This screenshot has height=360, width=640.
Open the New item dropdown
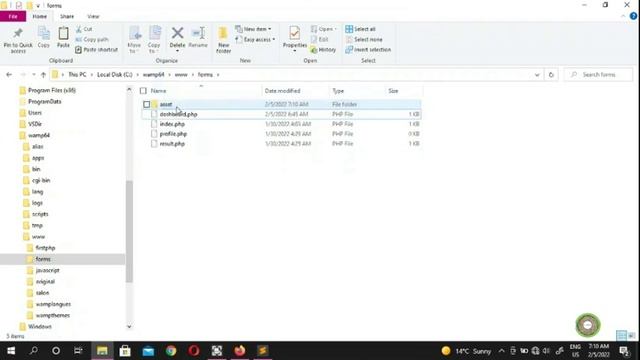(x=253, y=29)
